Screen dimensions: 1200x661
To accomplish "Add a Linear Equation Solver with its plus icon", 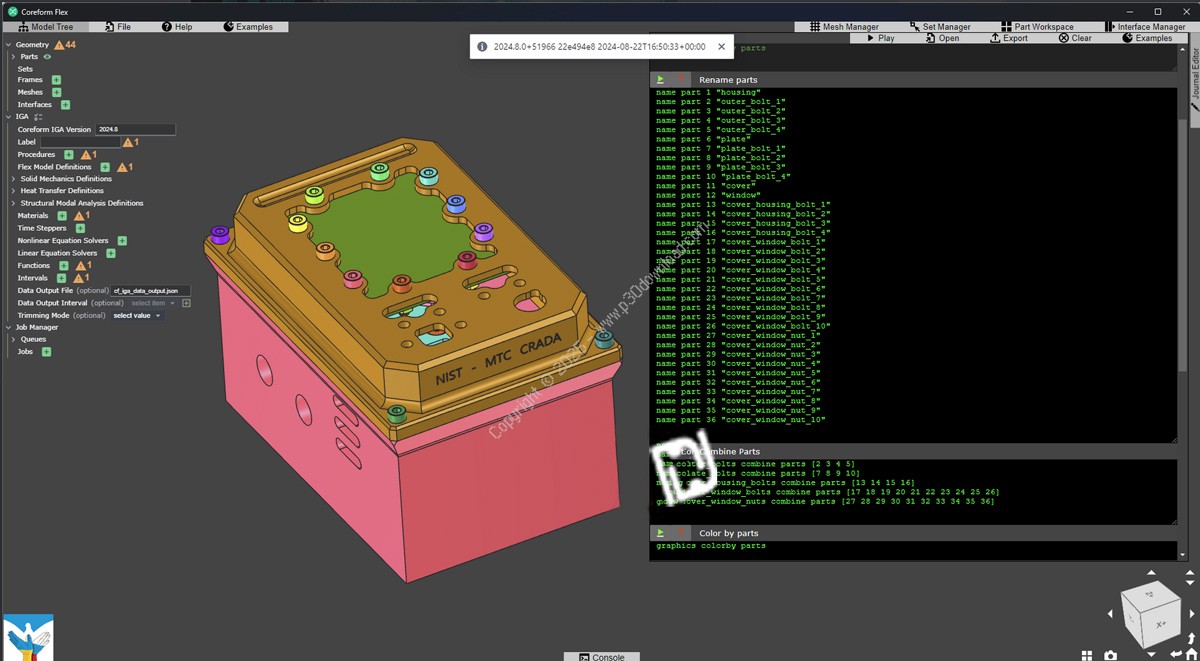I will (x=110, y=253).
